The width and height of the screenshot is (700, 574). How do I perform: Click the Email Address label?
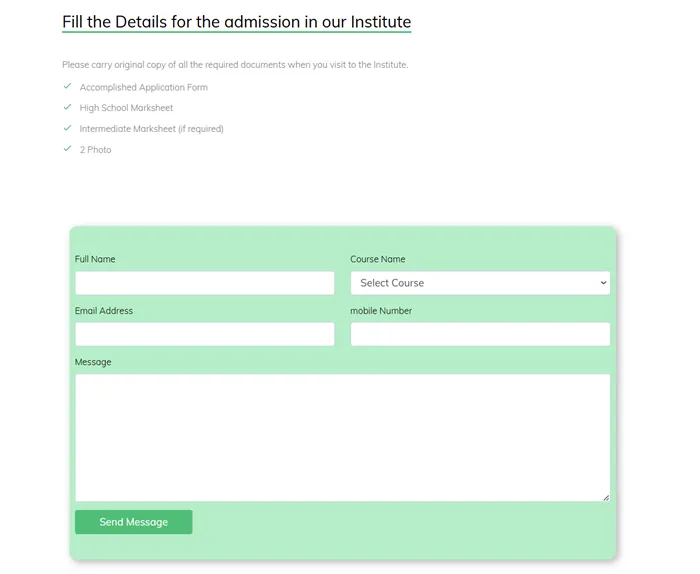coord(104,311)
